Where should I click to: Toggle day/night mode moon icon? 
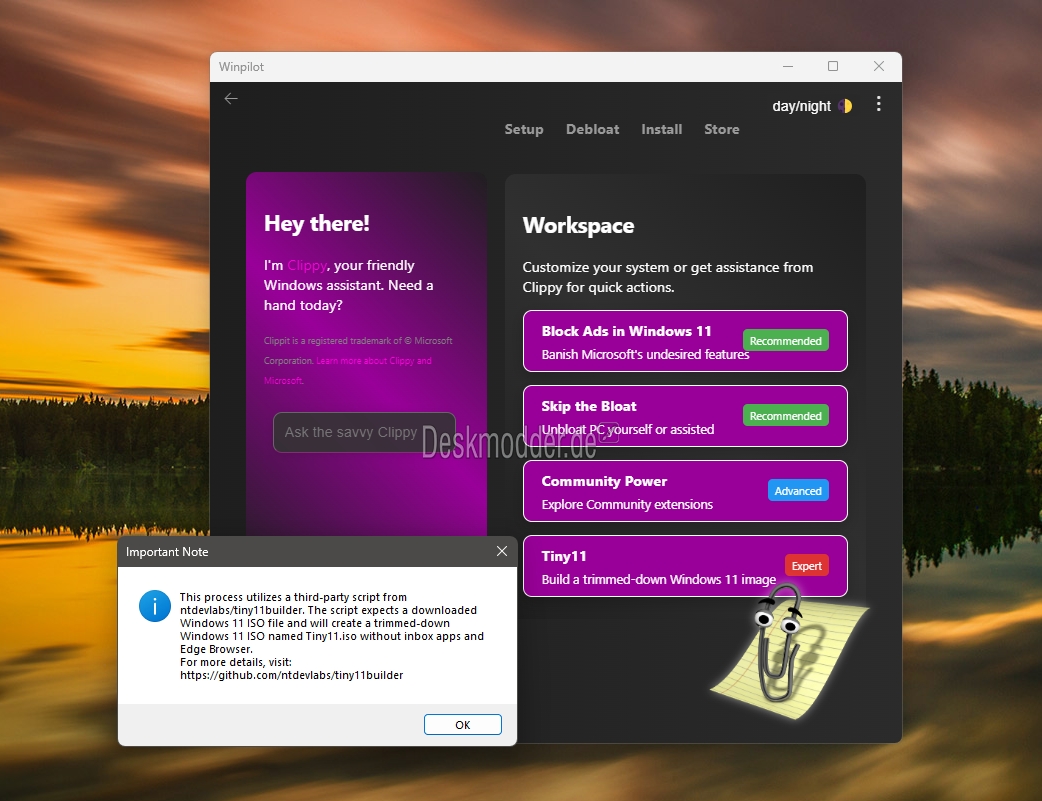845,106
